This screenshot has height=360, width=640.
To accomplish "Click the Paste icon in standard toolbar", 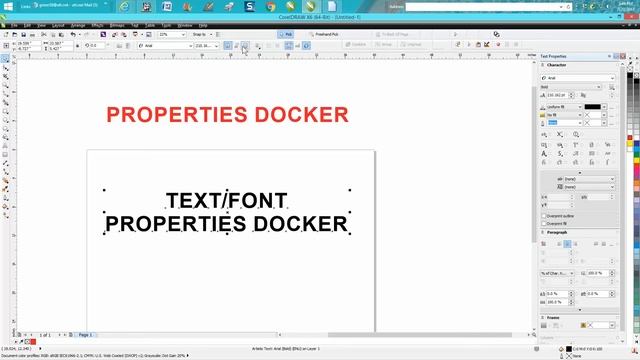I will point(61,35).
